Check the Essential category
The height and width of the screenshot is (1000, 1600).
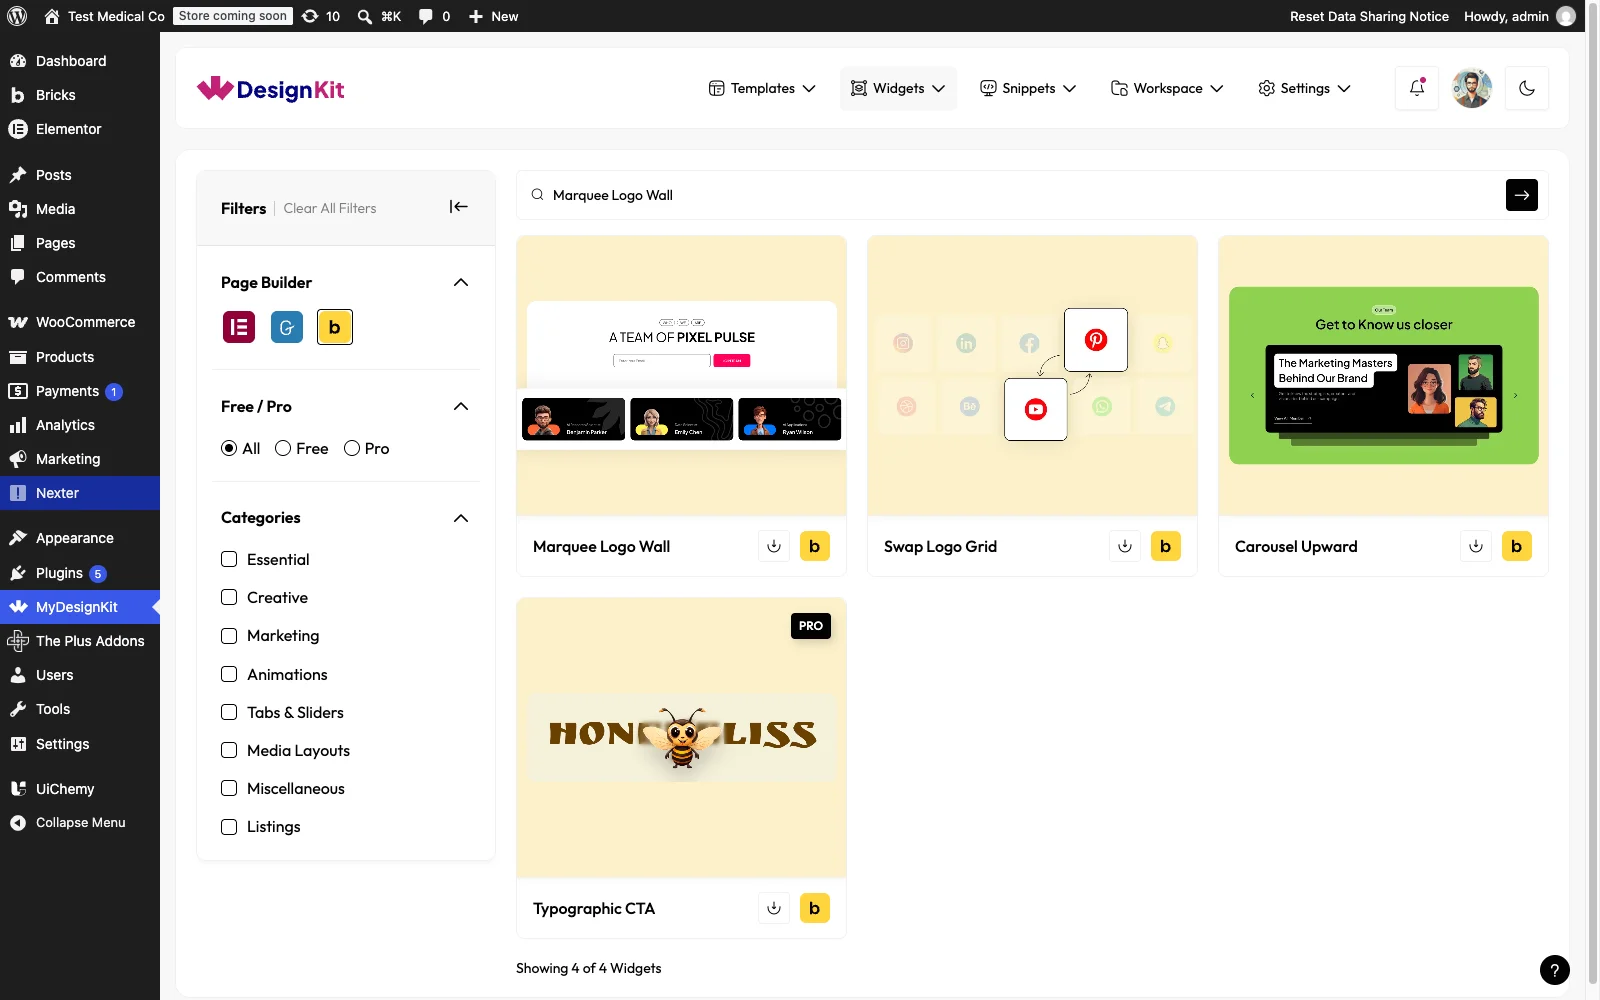[229, 559]
